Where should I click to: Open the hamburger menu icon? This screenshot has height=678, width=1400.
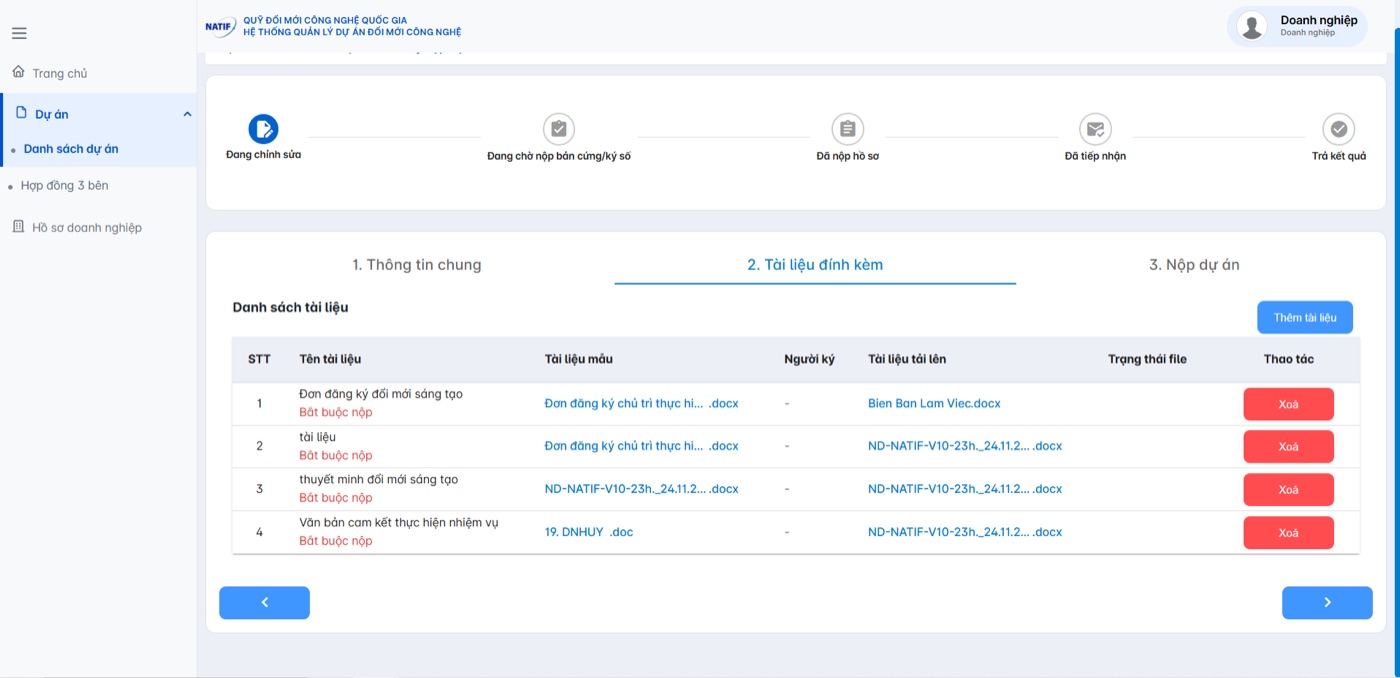tap(19, 34)
